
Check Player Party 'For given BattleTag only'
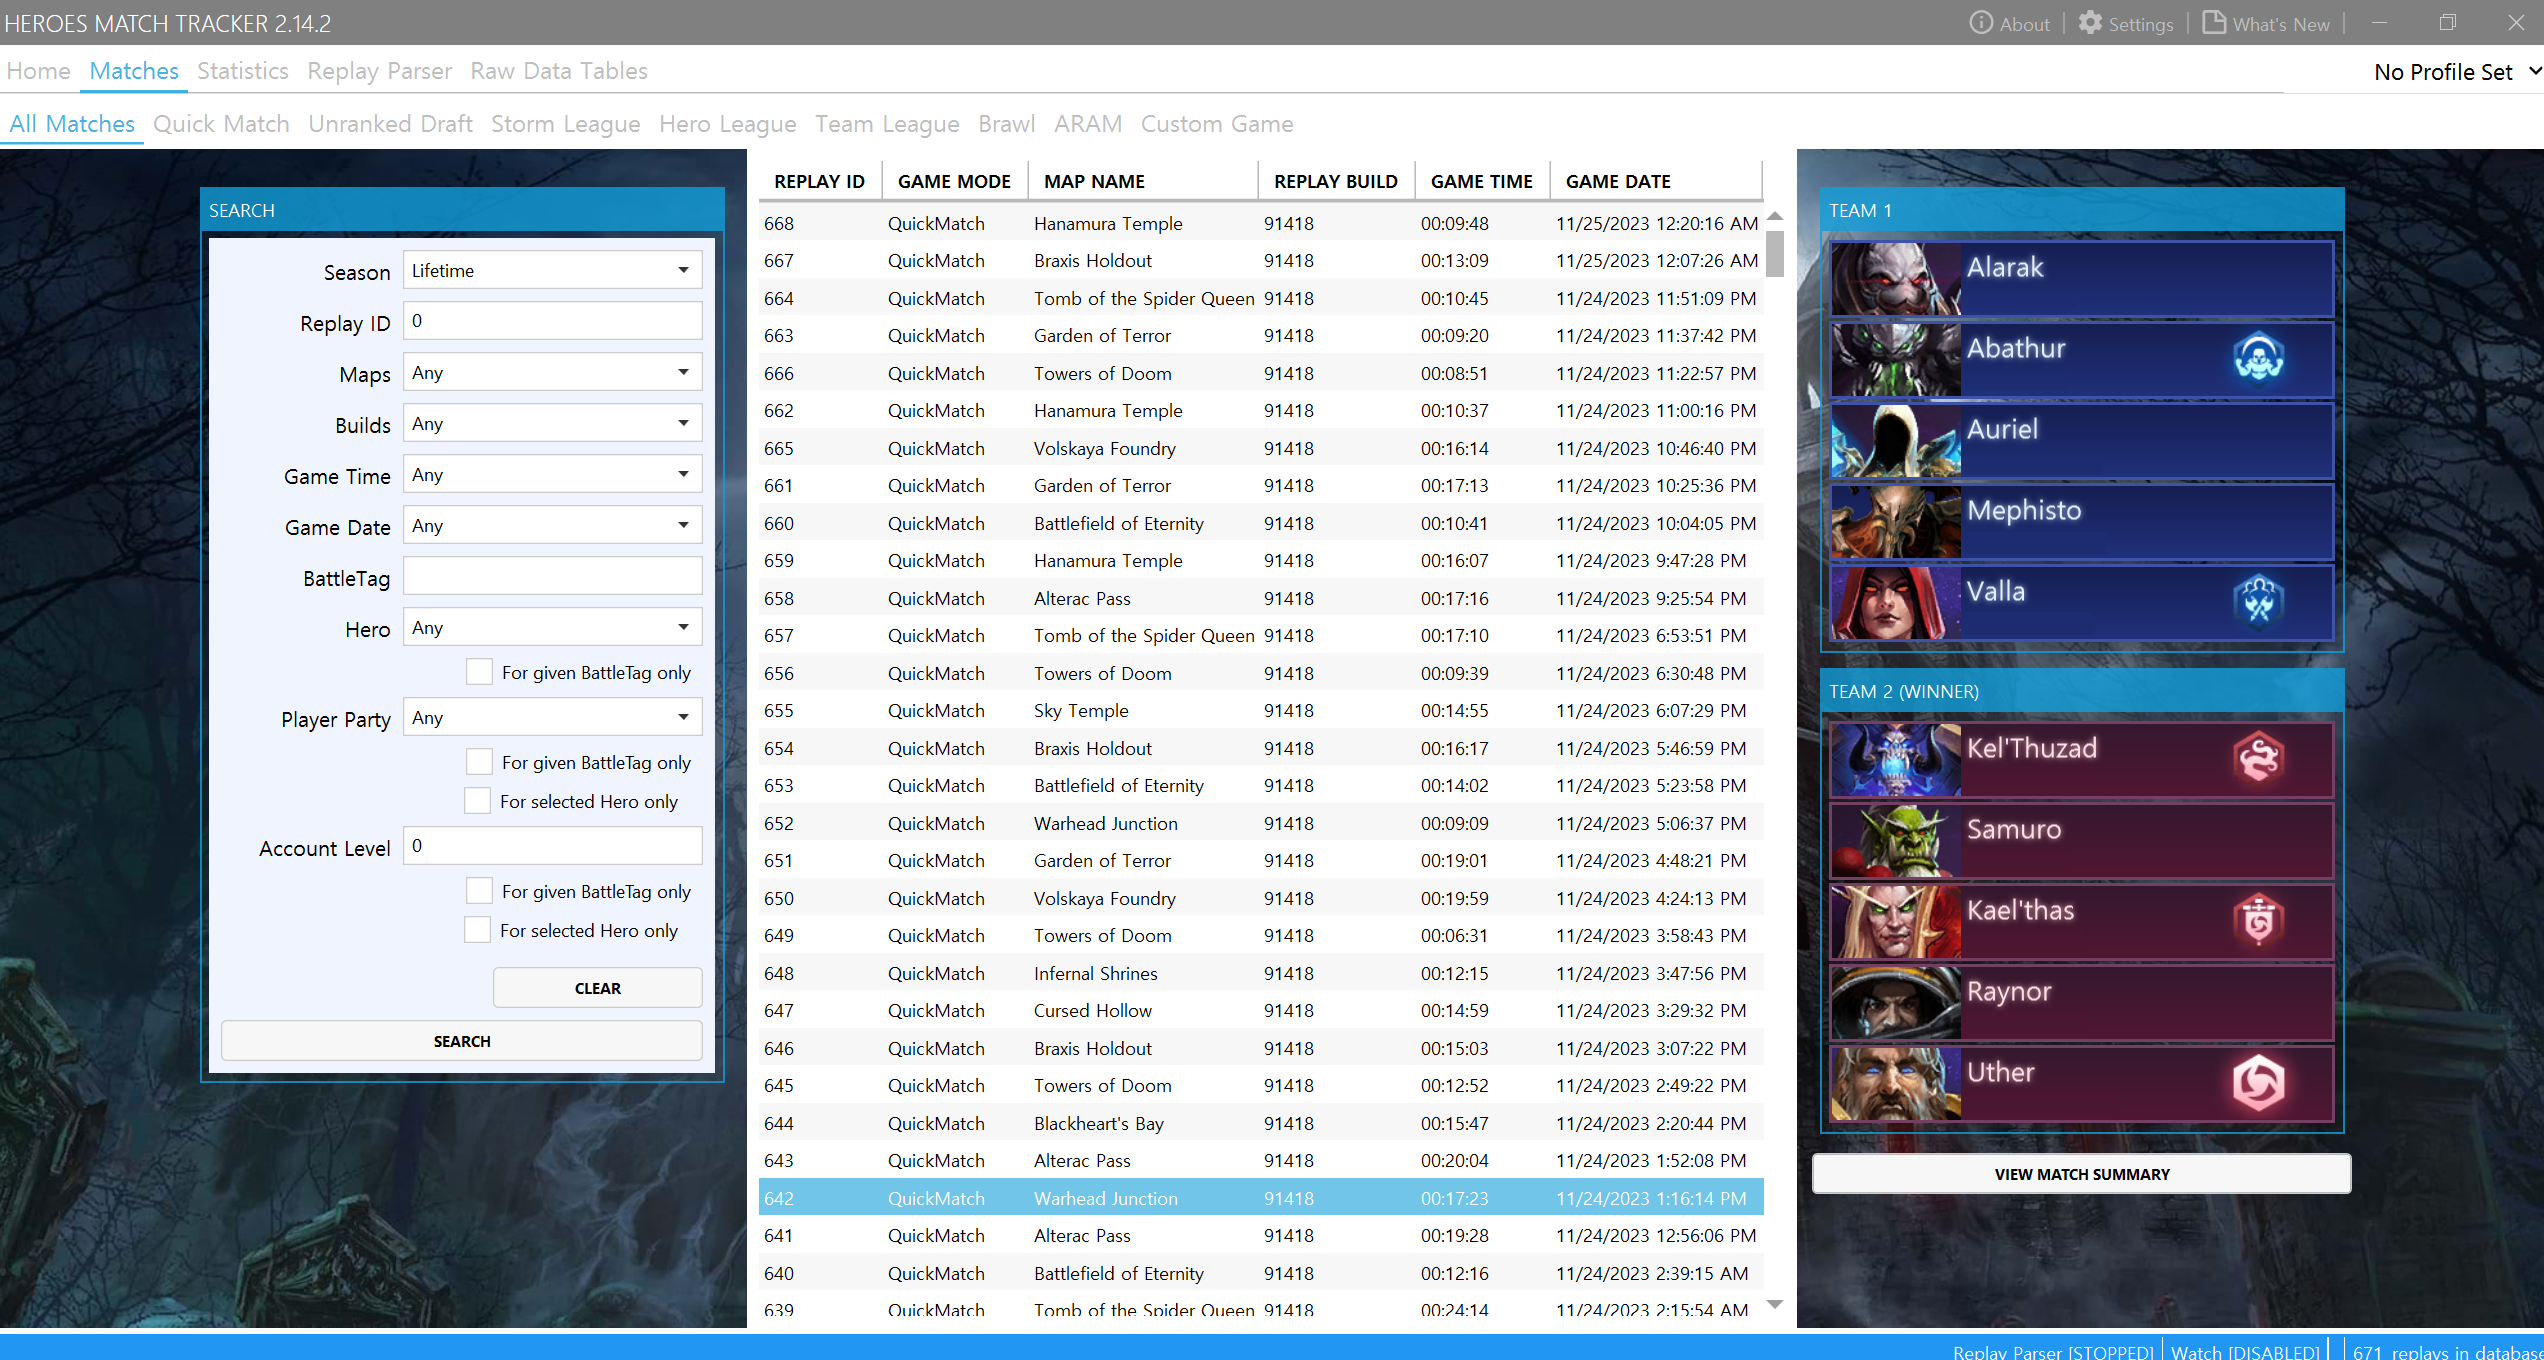[479, 762]
